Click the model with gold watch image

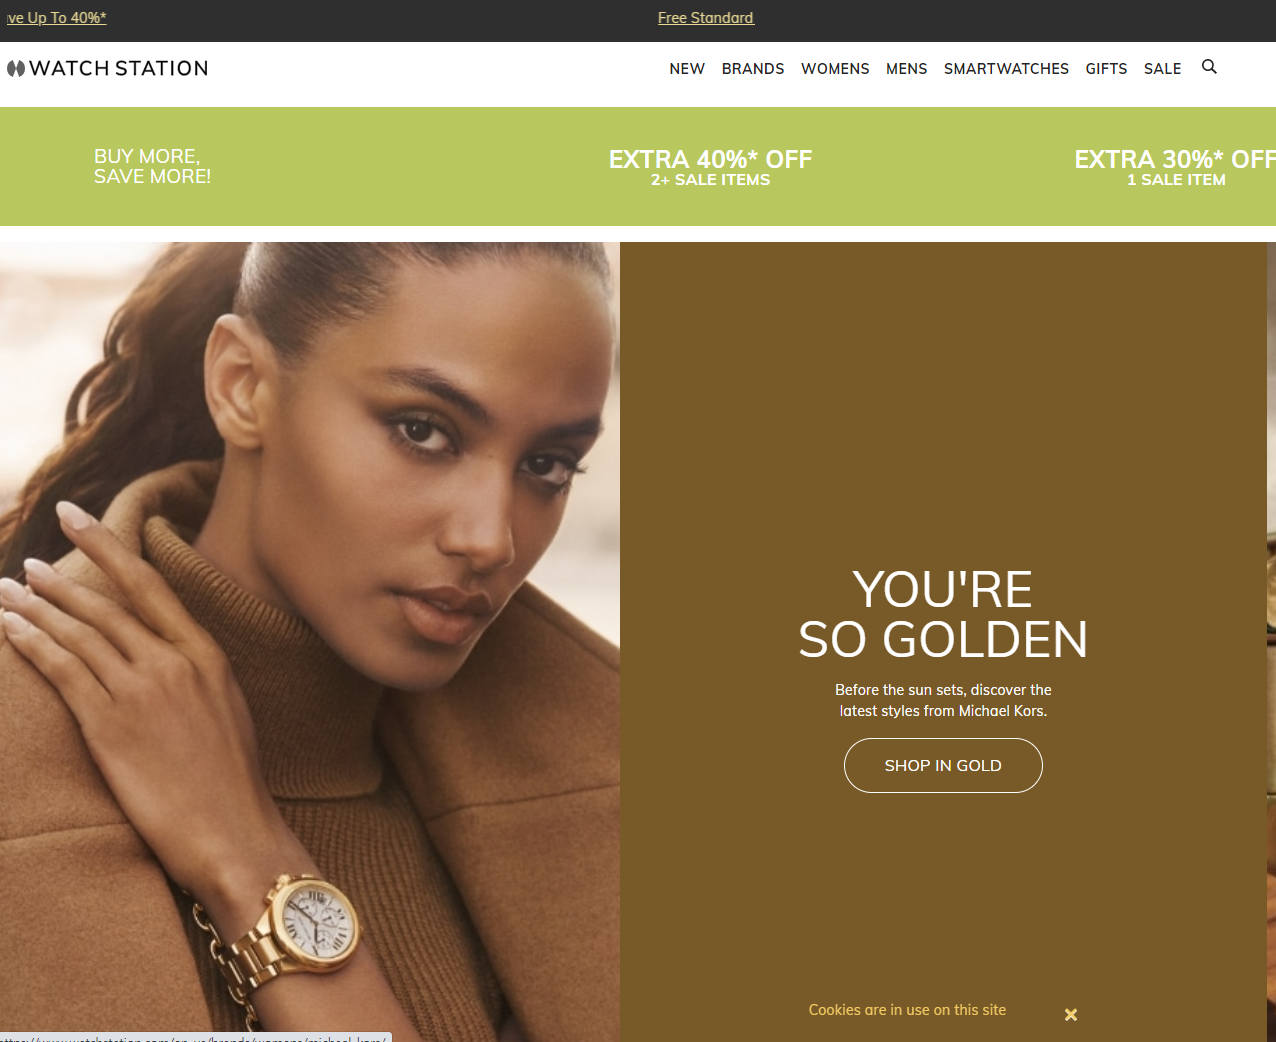[310, 642]
